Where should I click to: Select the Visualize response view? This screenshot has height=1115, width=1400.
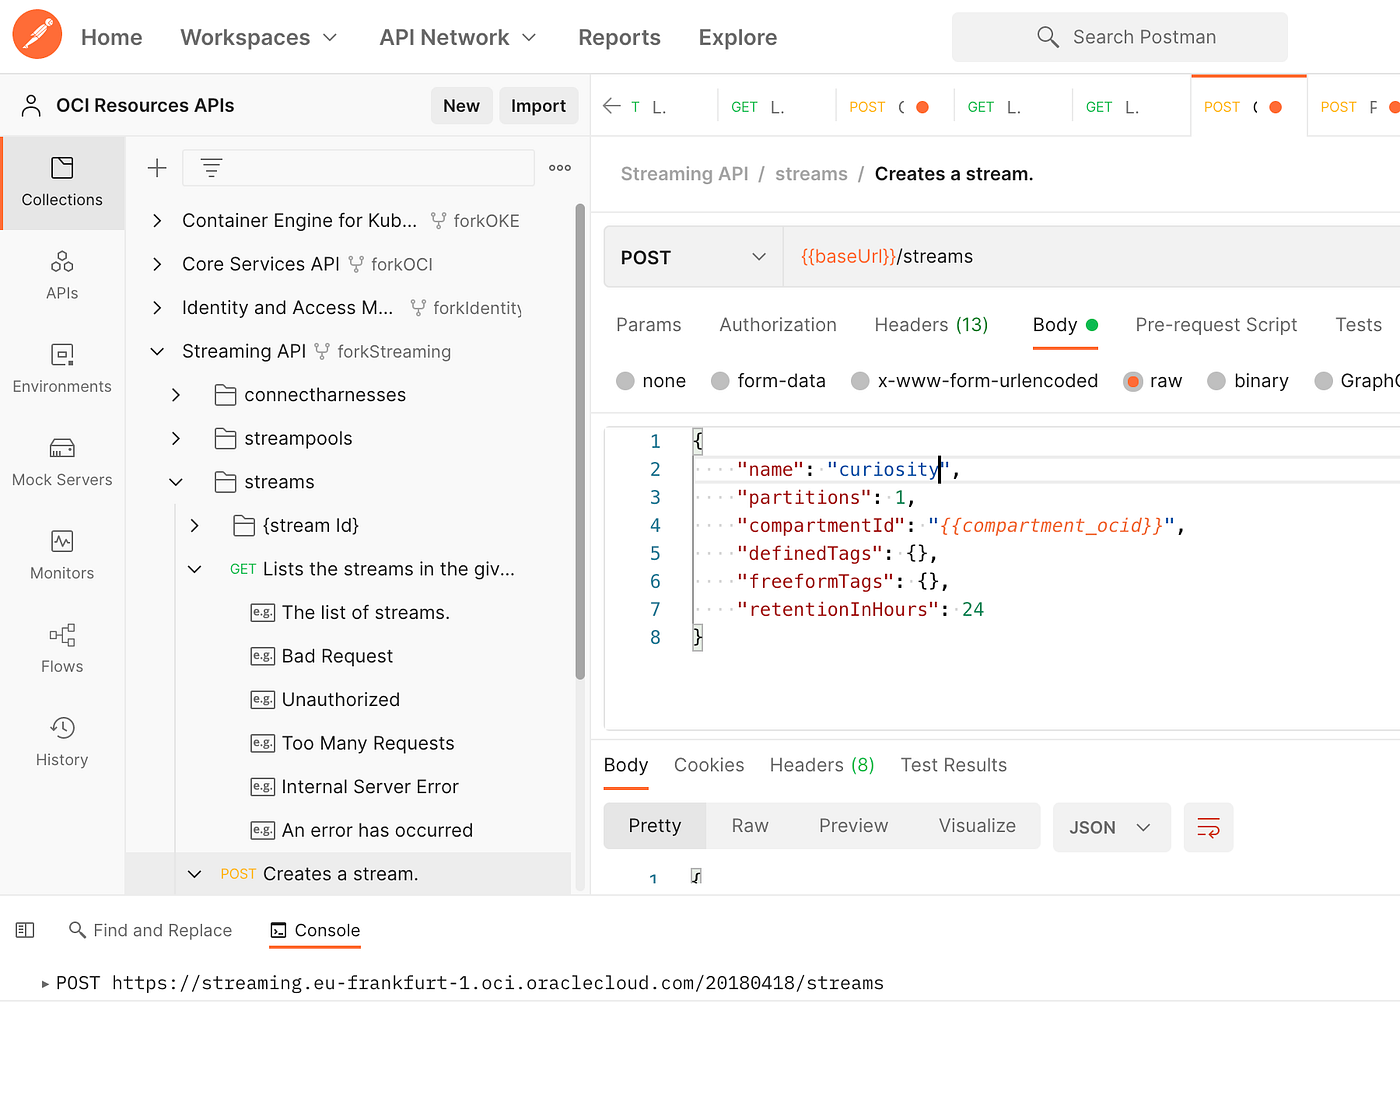[977, 826]
